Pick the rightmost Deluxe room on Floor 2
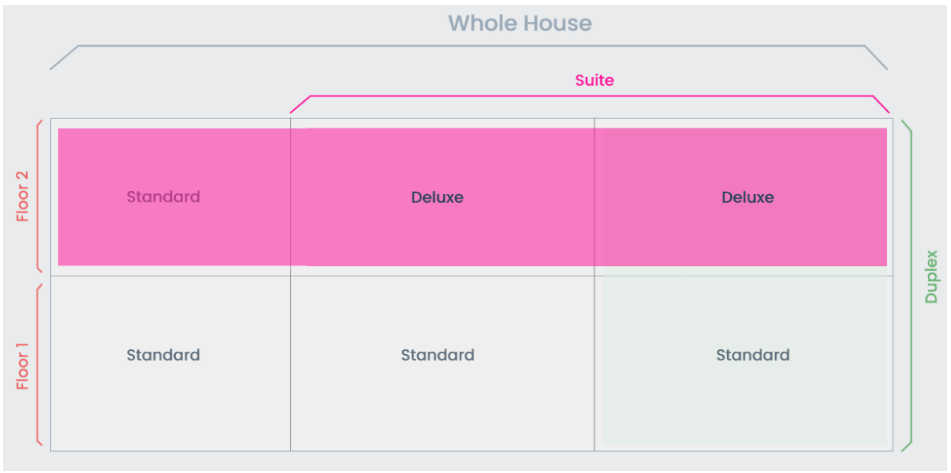This screenshot has width=951, height=473. pos(747,197)
